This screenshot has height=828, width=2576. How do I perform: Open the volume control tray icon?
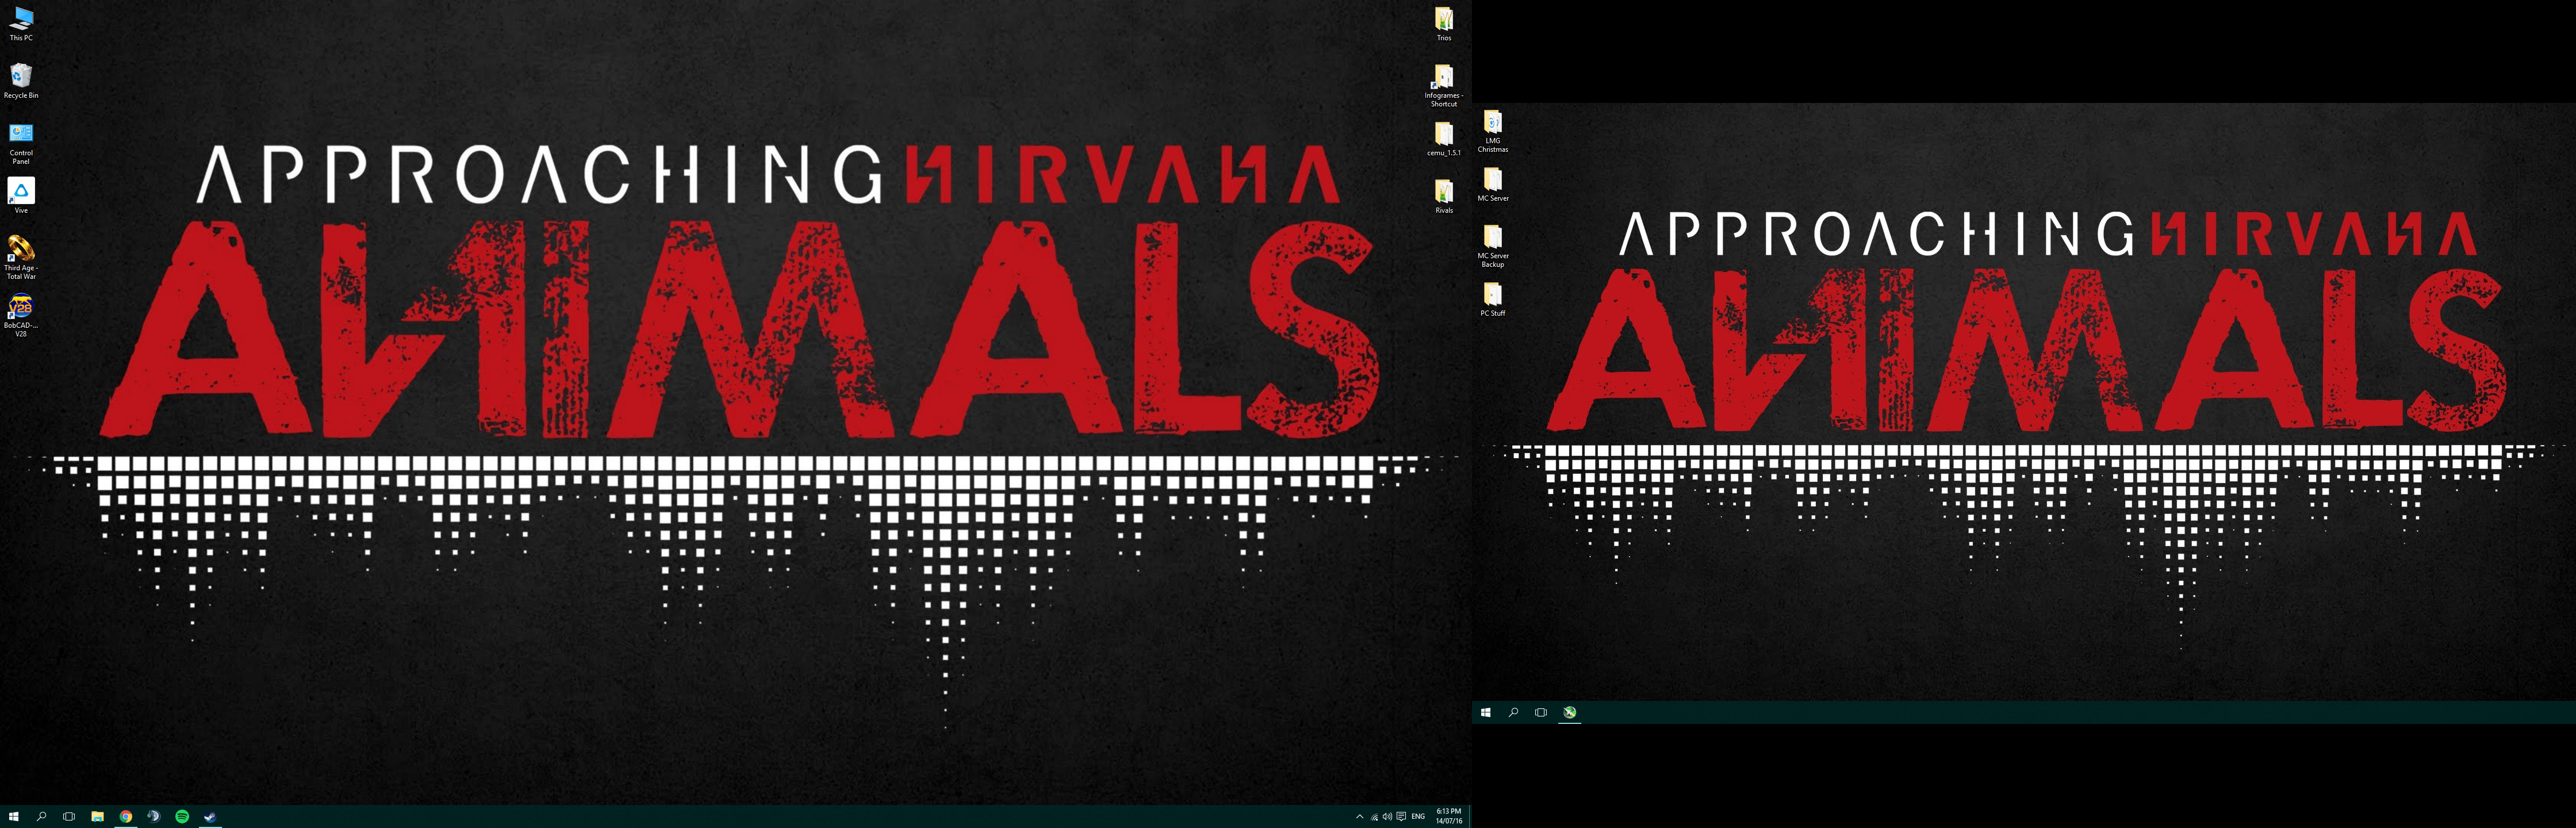coord(1387,817)
